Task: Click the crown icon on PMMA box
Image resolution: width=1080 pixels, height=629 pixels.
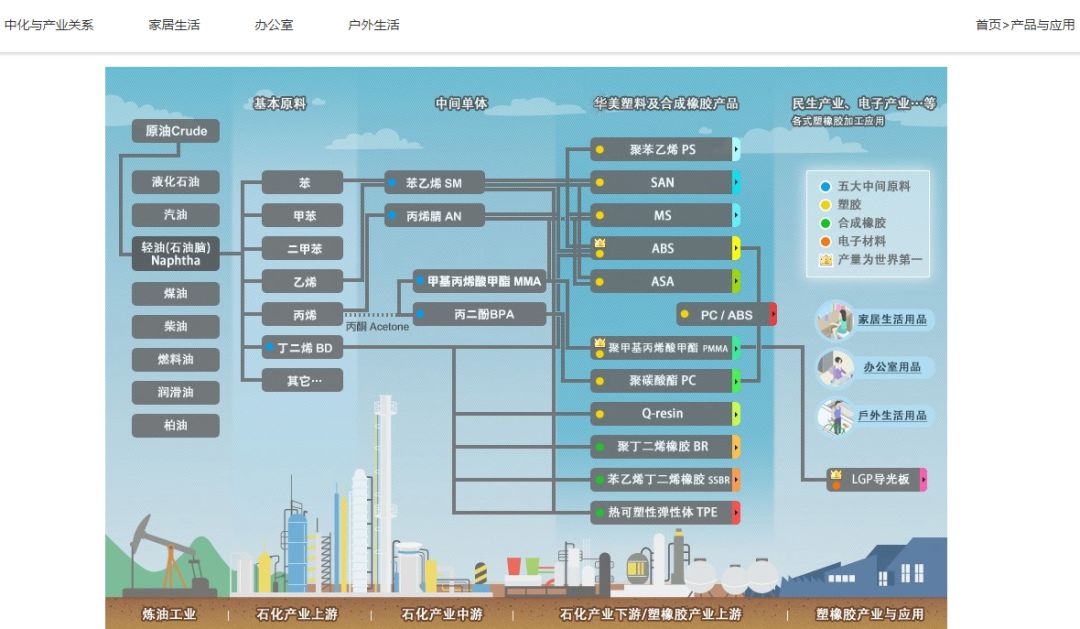Action: point(600,342)
